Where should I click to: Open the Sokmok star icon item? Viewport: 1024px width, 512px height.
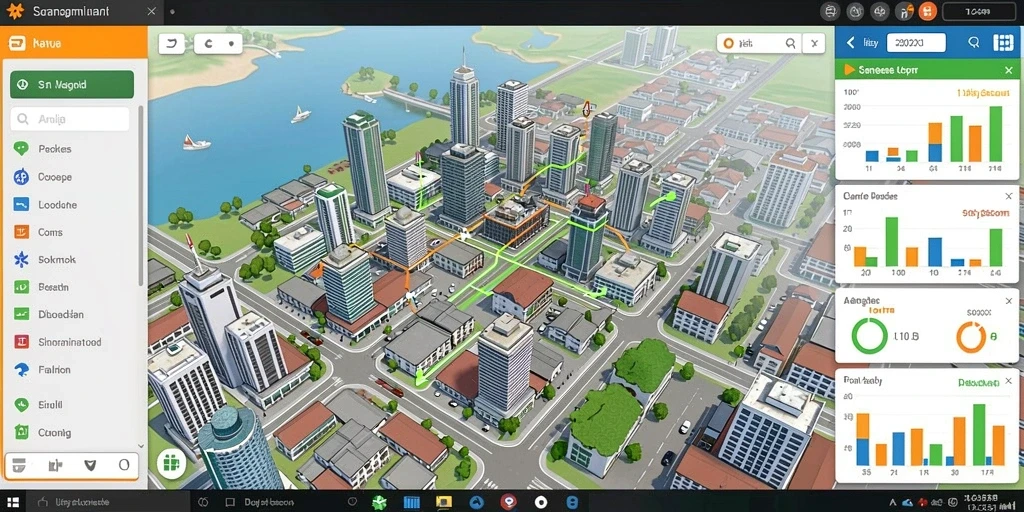pyautogui.click(x=21, y=259)
